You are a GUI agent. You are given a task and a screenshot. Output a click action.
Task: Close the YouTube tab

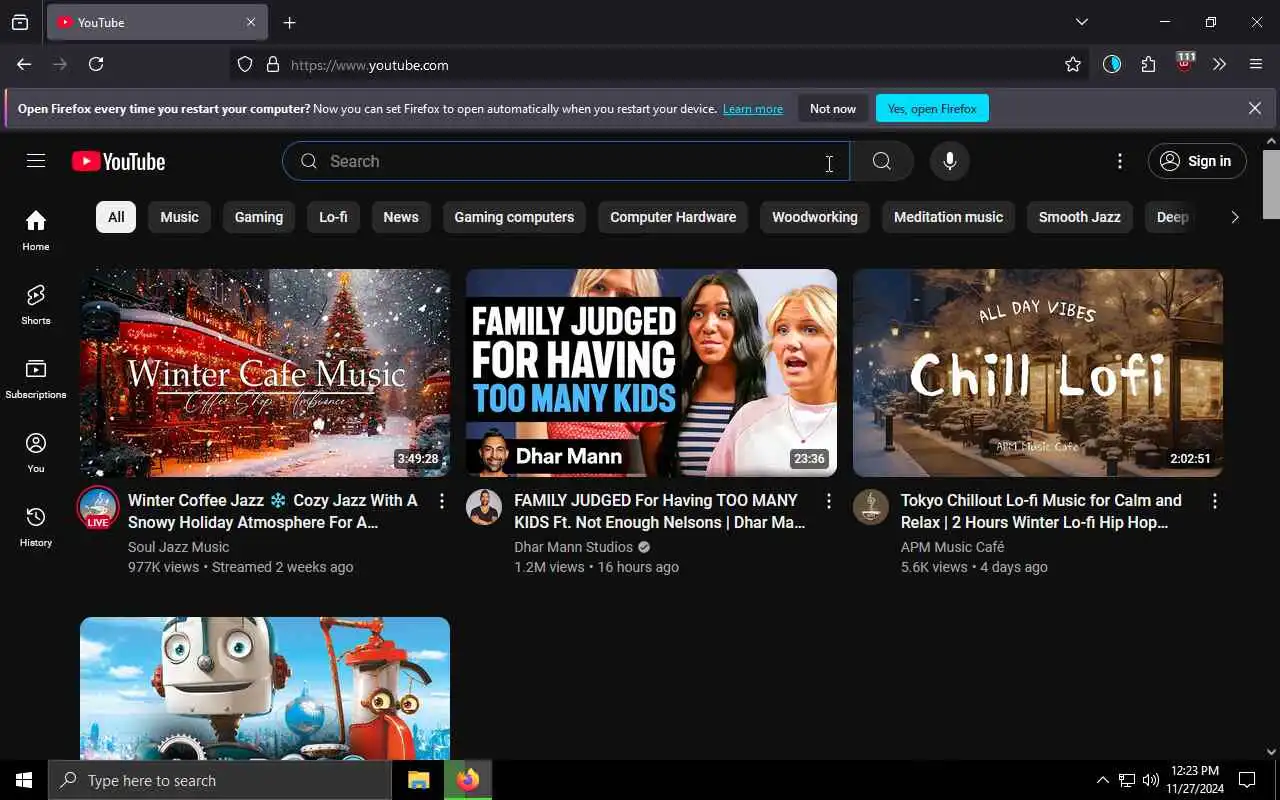click(x=251, y=22)
